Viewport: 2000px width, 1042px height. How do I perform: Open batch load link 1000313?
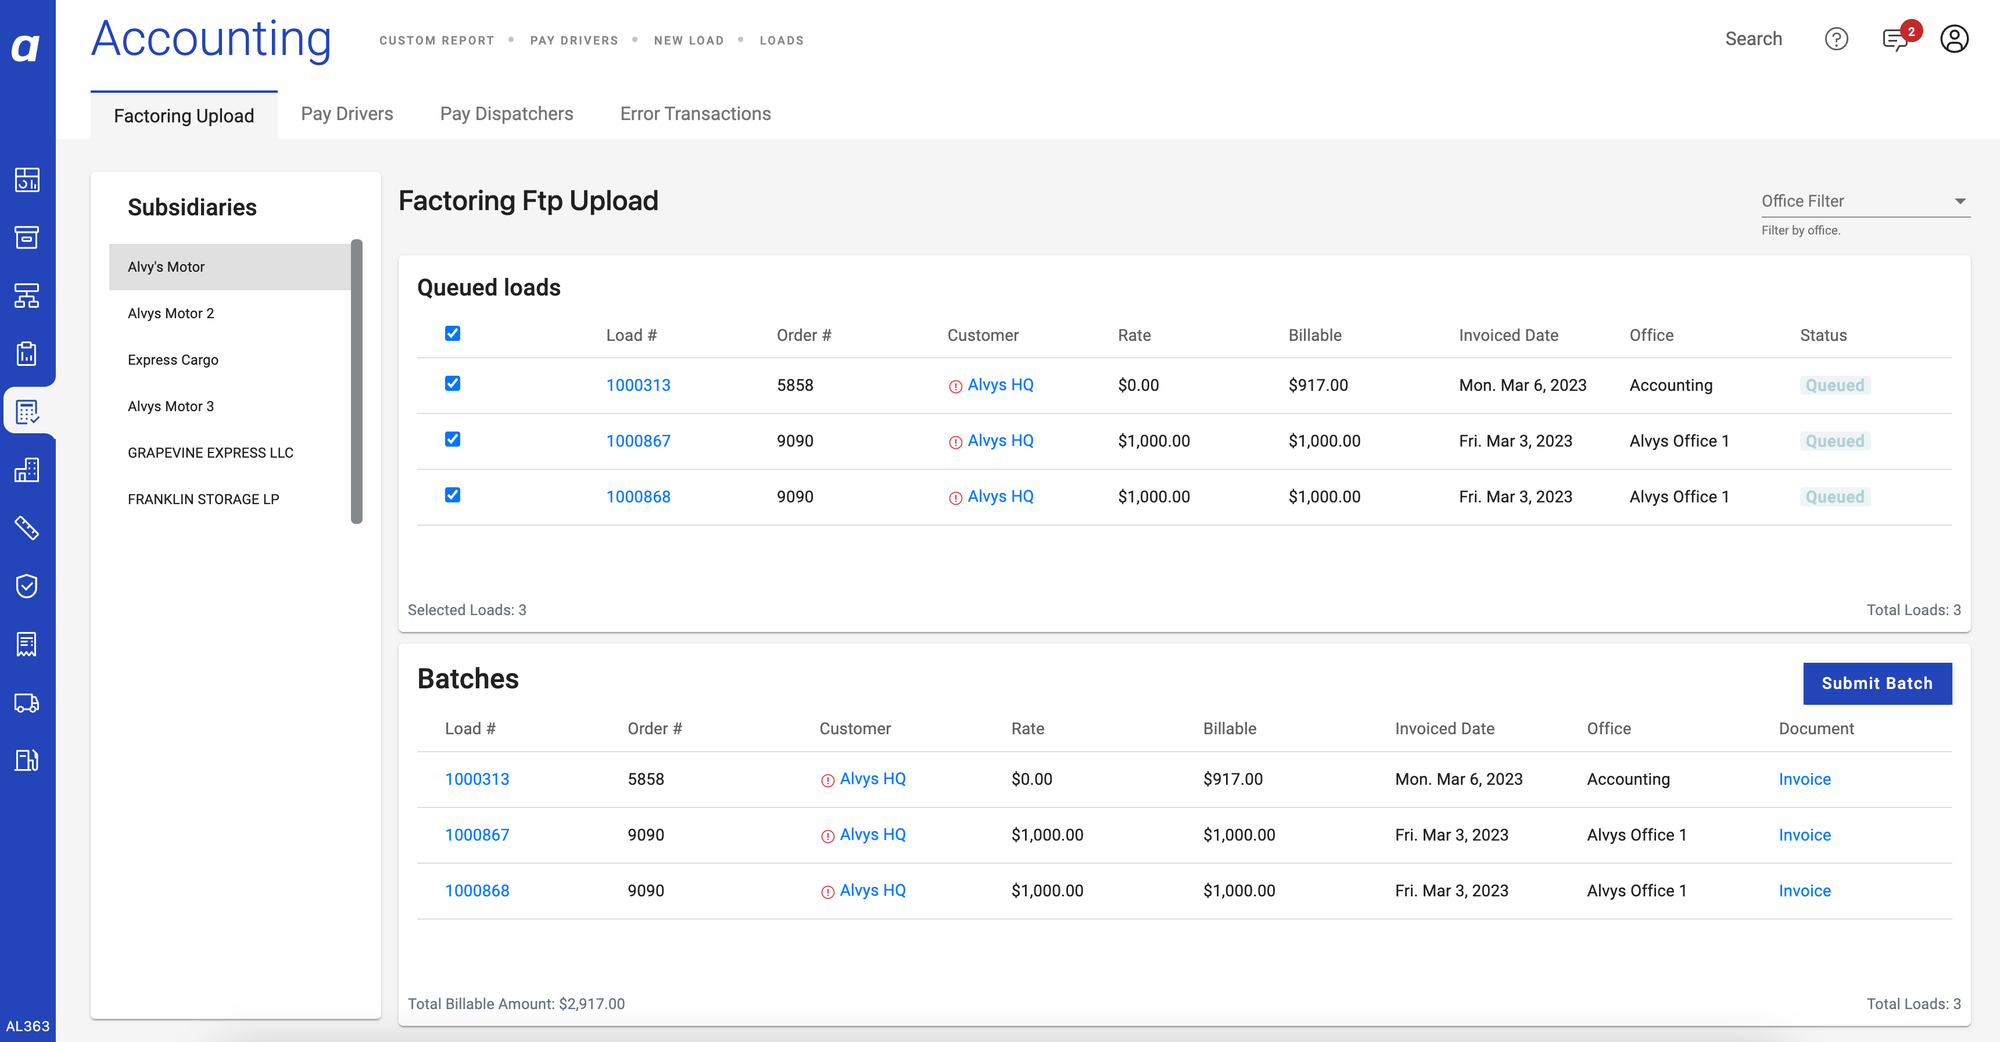coord(477,780)
